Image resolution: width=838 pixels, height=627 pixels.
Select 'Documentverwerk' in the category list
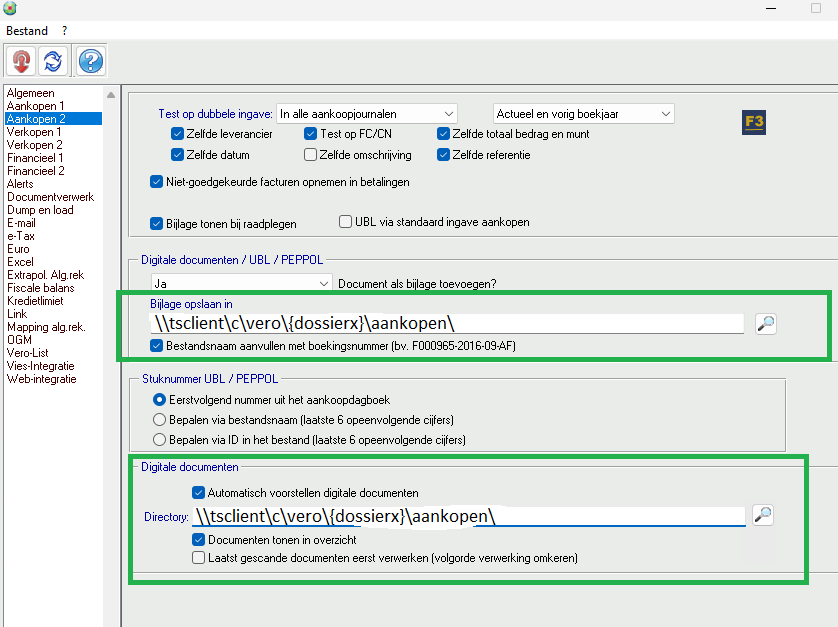tap(50, 197)
